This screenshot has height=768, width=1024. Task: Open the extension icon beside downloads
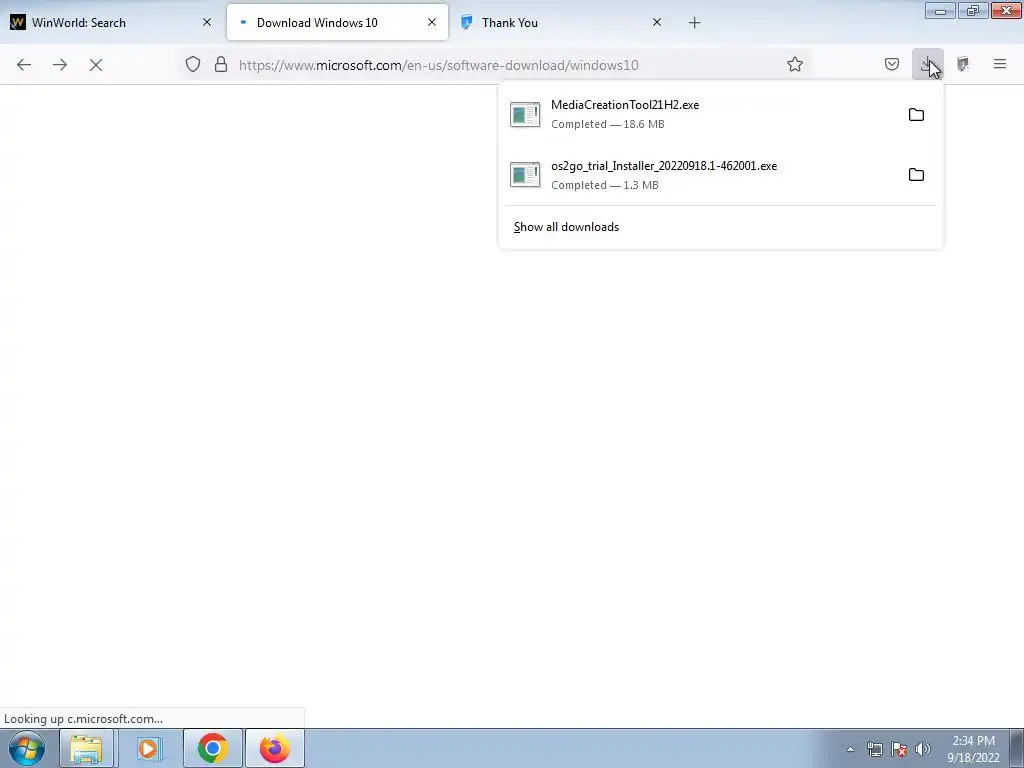point(963,64)
